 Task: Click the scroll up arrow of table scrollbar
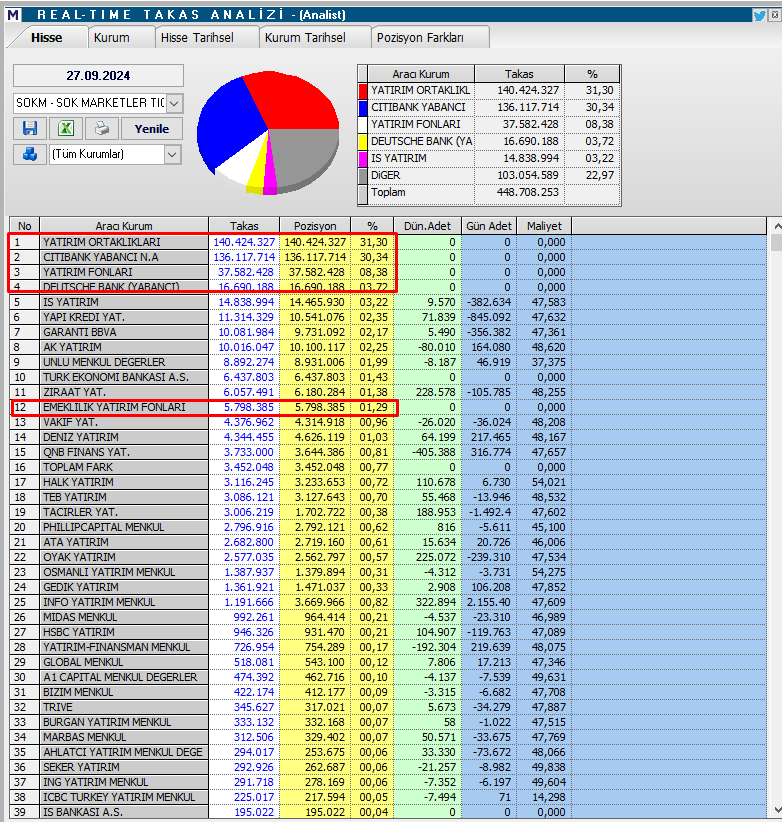point(777,226)
